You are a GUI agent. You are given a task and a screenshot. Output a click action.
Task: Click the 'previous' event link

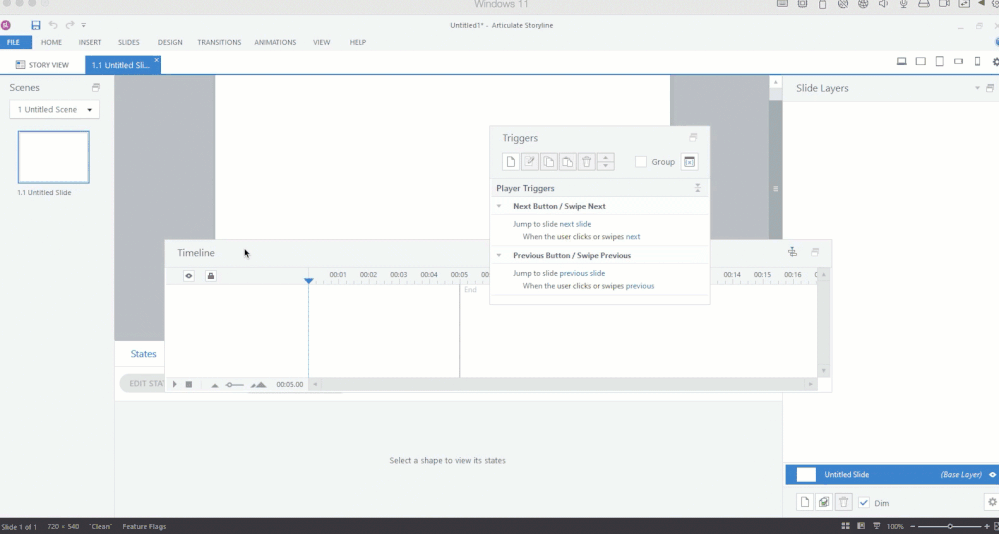tap(640, 286)
